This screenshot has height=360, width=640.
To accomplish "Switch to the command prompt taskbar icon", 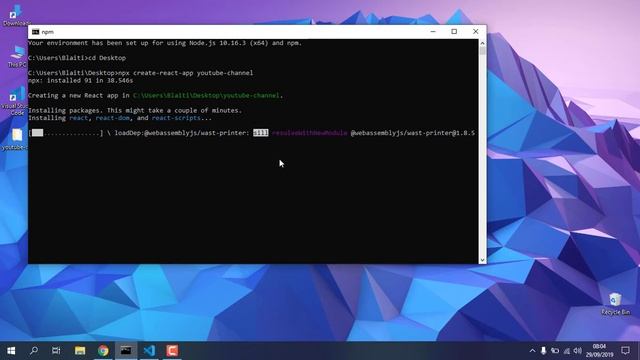I will coord(126,351).
